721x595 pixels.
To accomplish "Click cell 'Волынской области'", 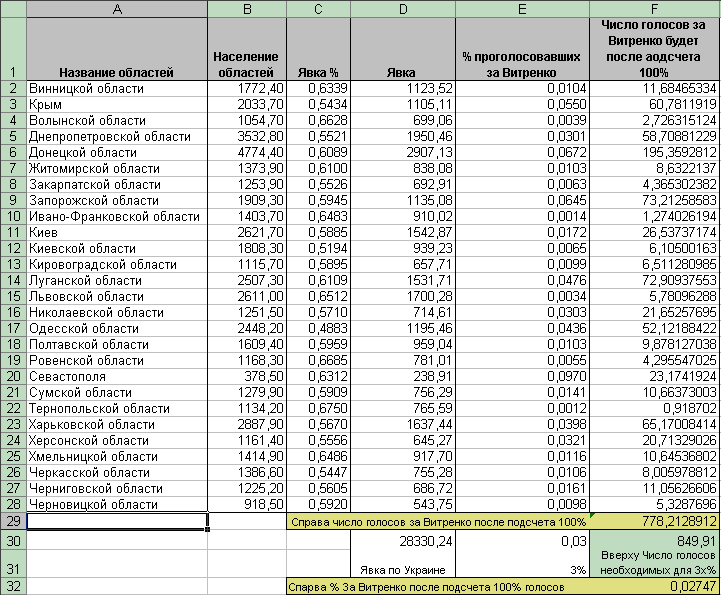I will coord(117,120).
